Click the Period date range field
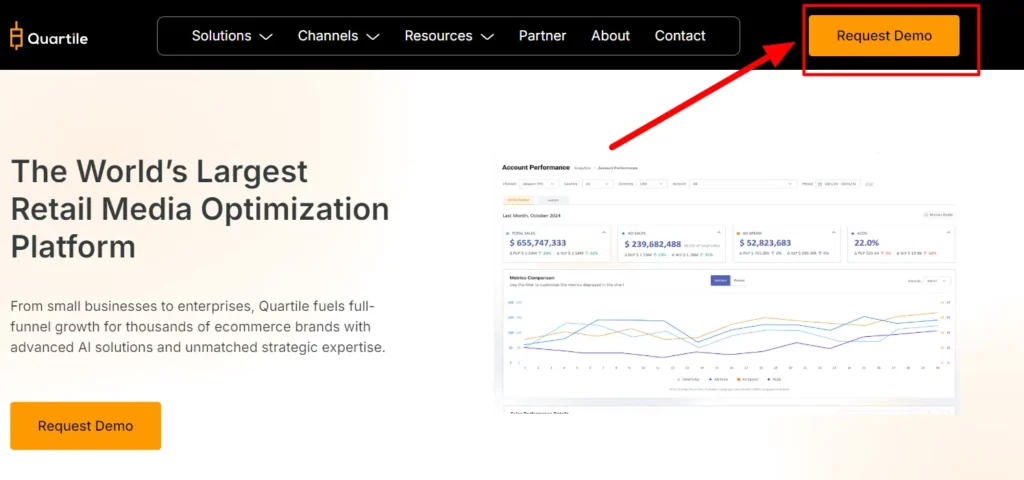The height and width of the screenshot is (480, 1024). [x=838, y=184]
